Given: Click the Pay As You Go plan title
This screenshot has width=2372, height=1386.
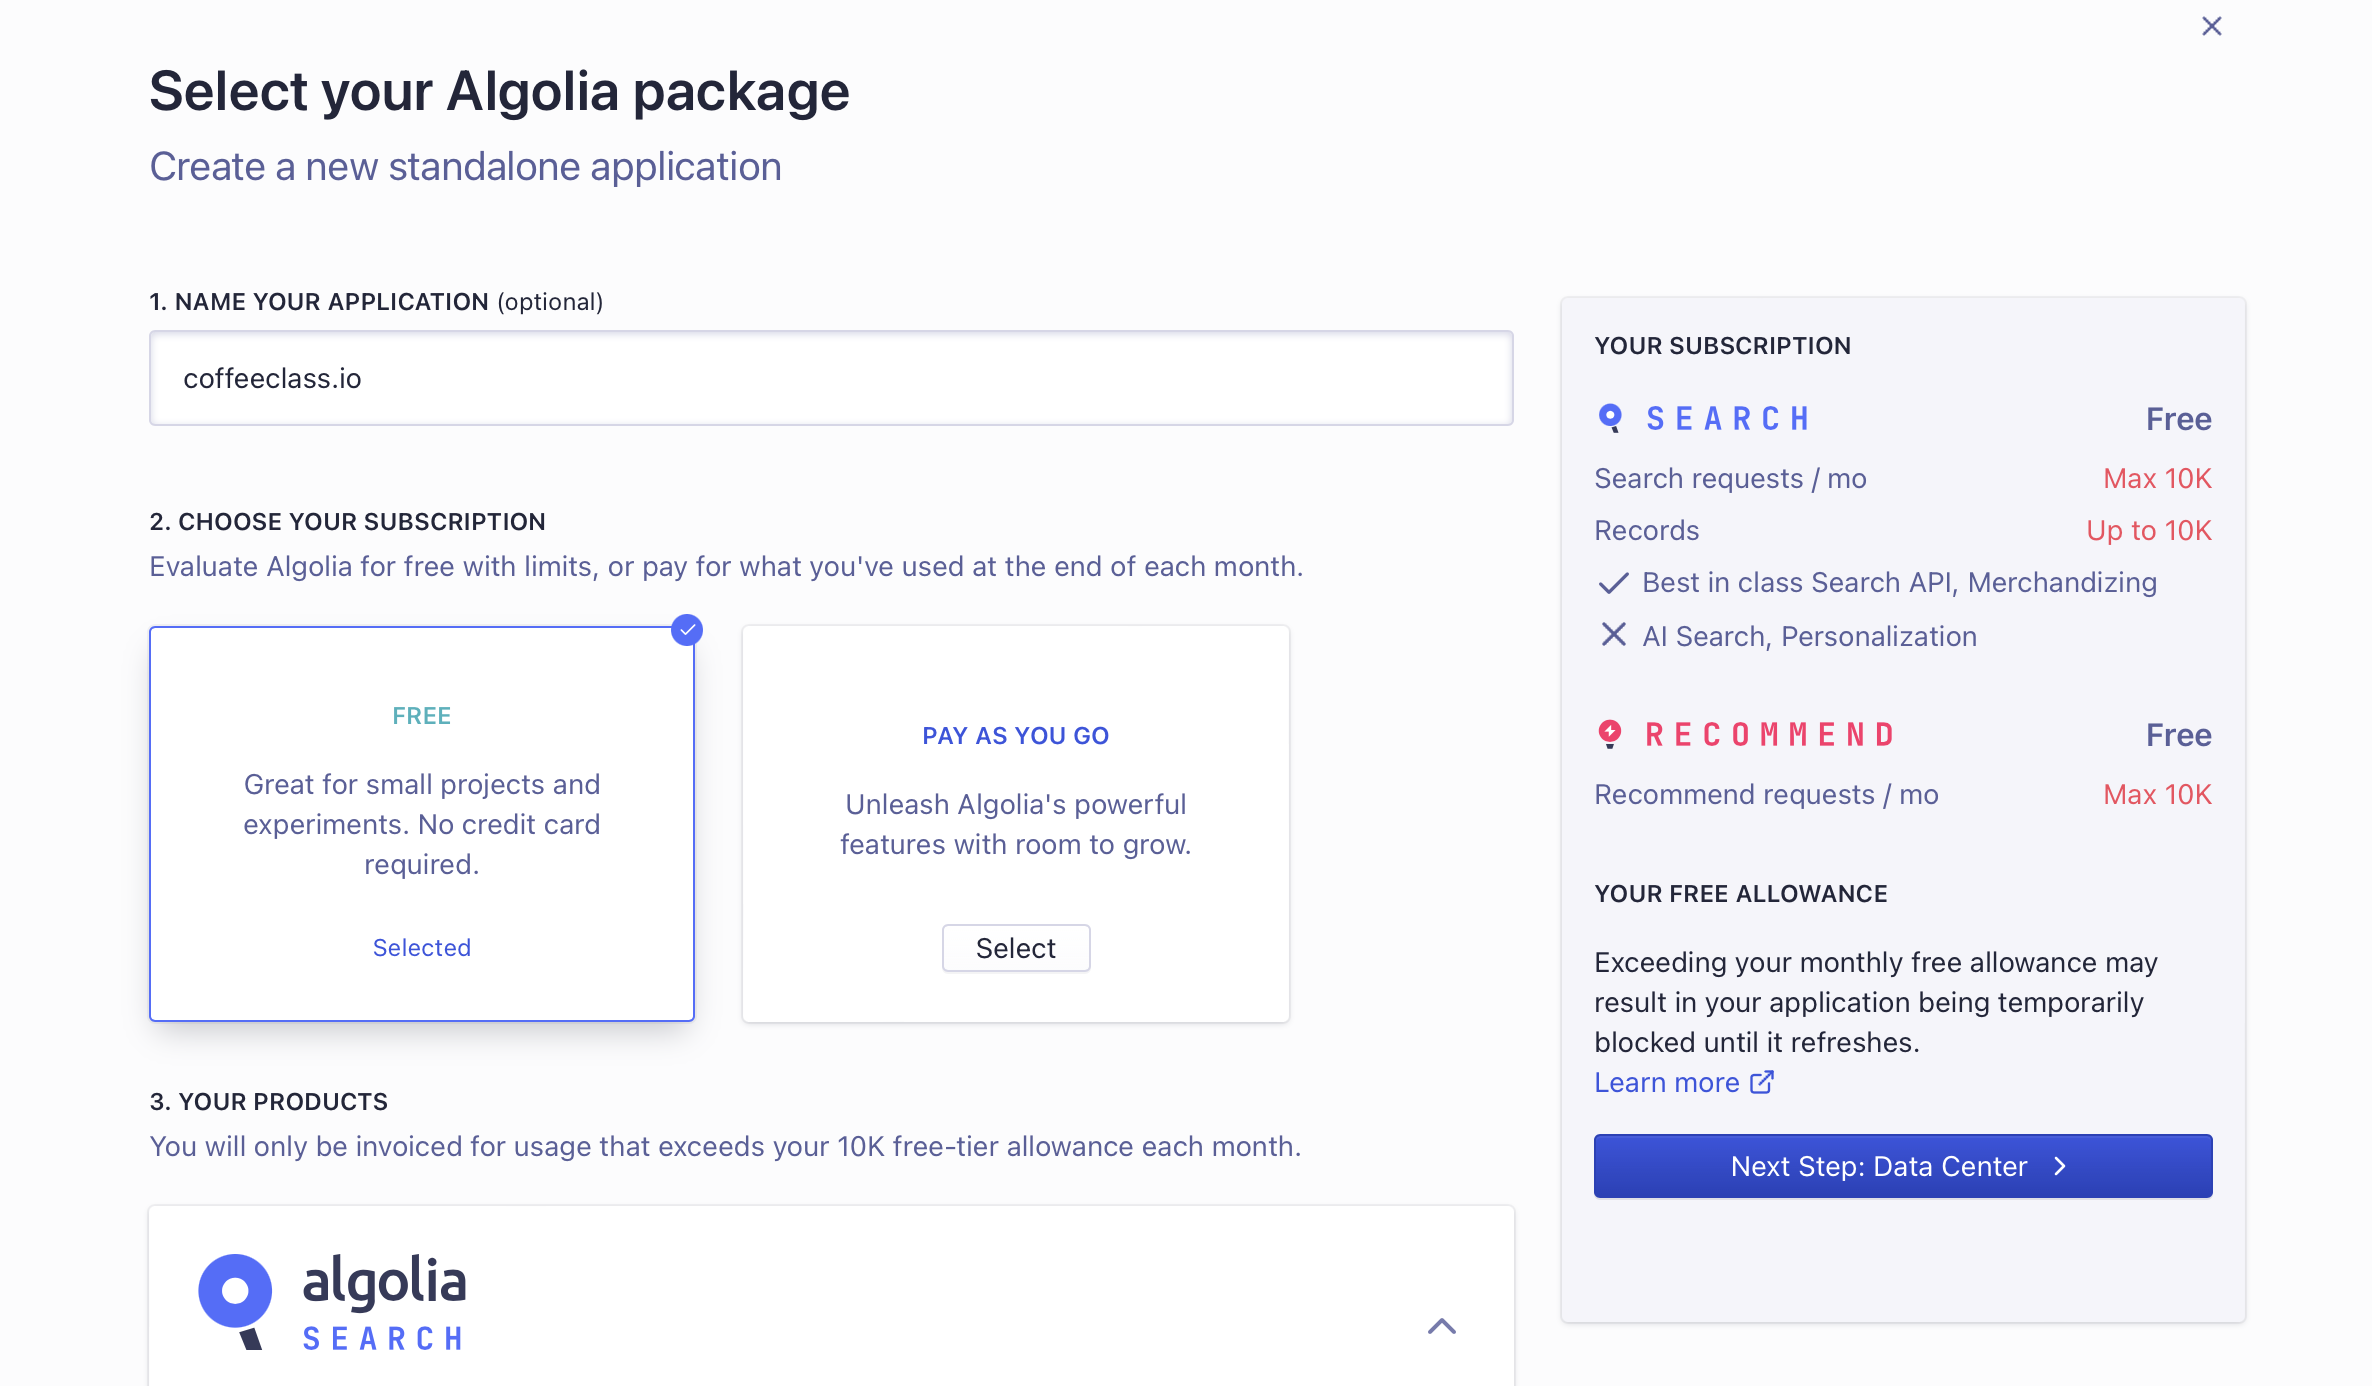Looking at the screenshot, I should [x=1015, y=735].
